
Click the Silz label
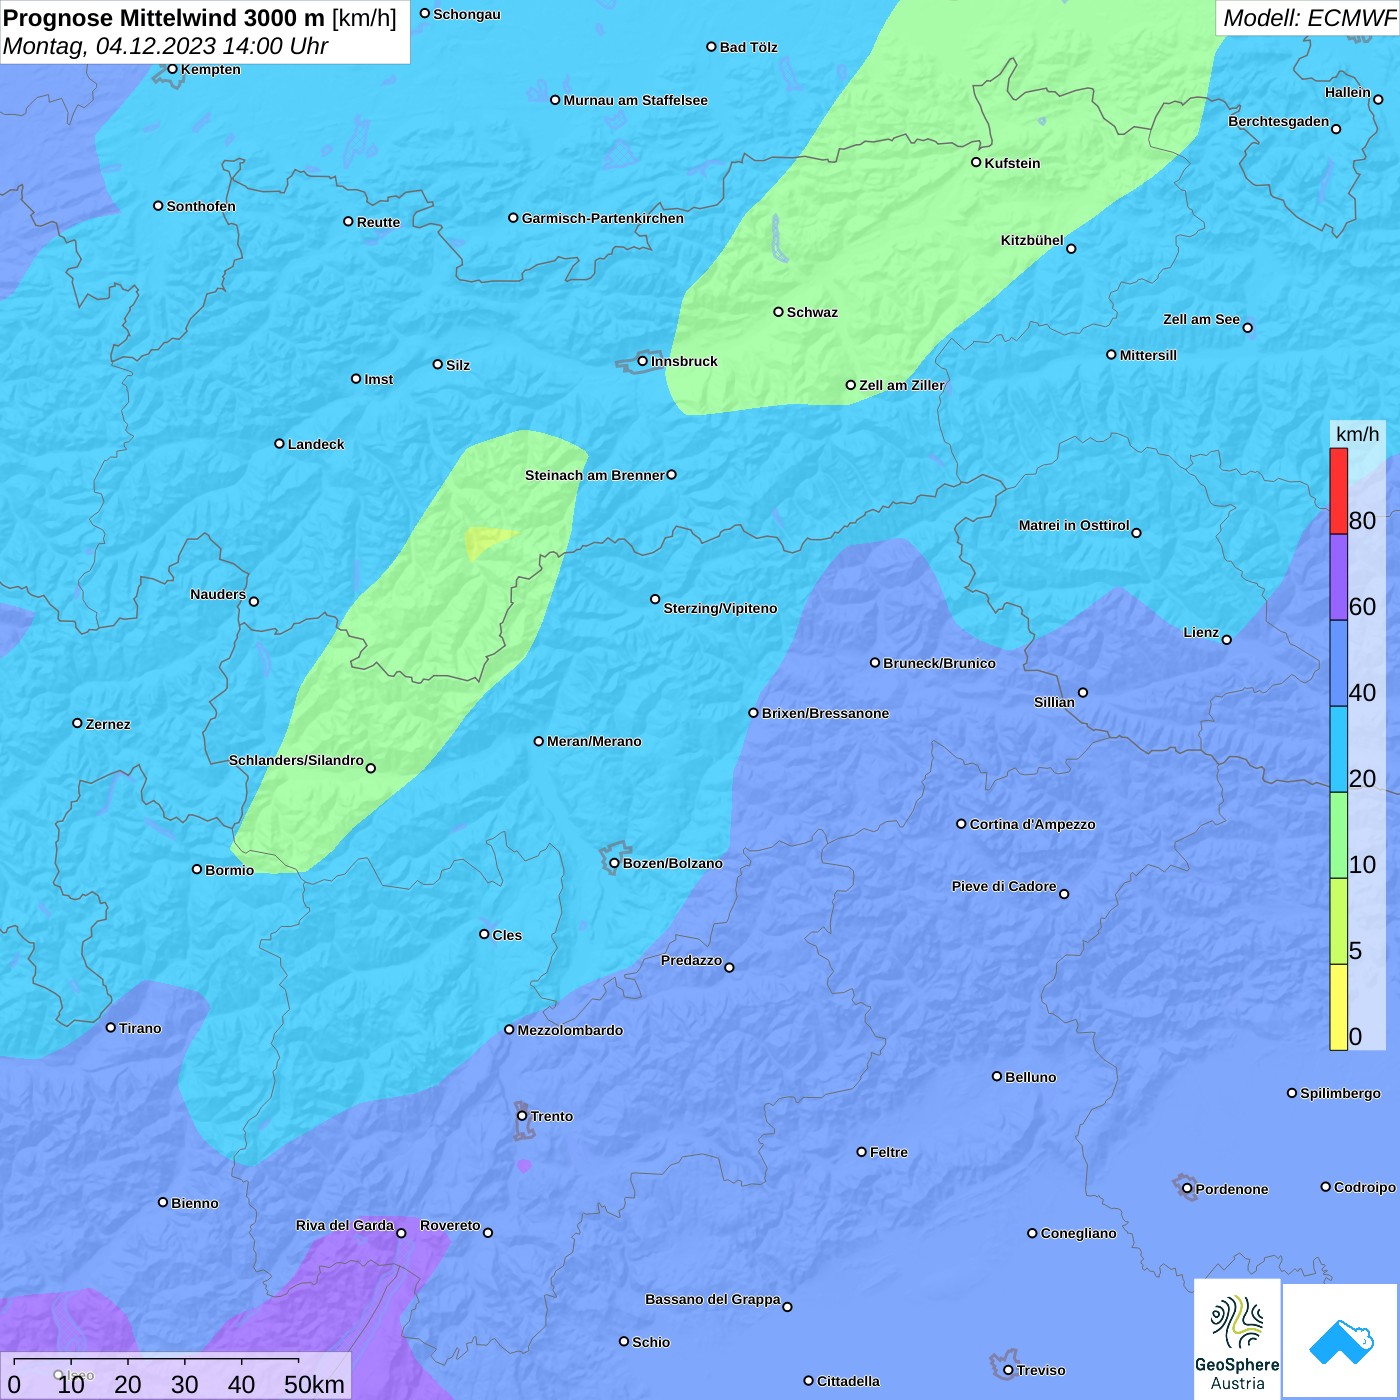[457, 365]
